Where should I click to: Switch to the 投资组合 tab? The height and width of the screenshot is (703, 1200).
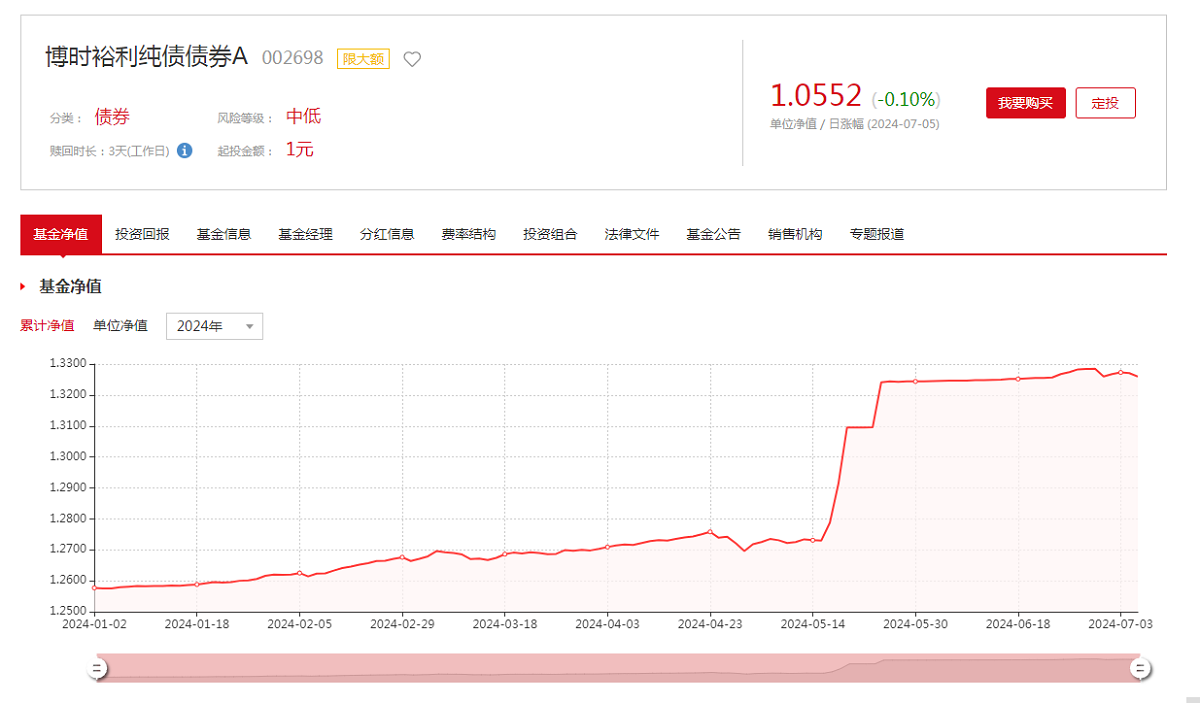point(550,234)
